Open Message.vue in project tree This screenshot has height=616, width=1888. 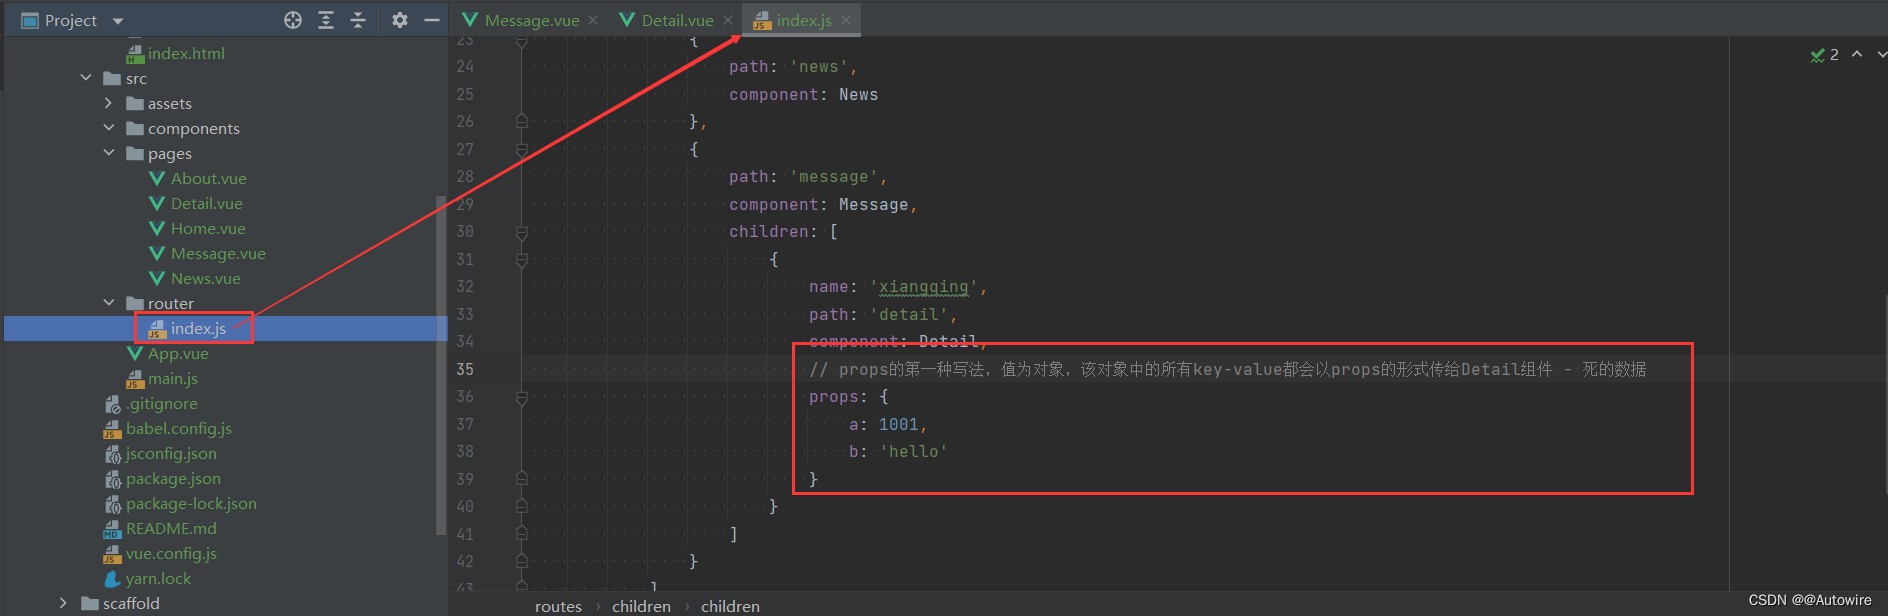[x=218, y=254]
